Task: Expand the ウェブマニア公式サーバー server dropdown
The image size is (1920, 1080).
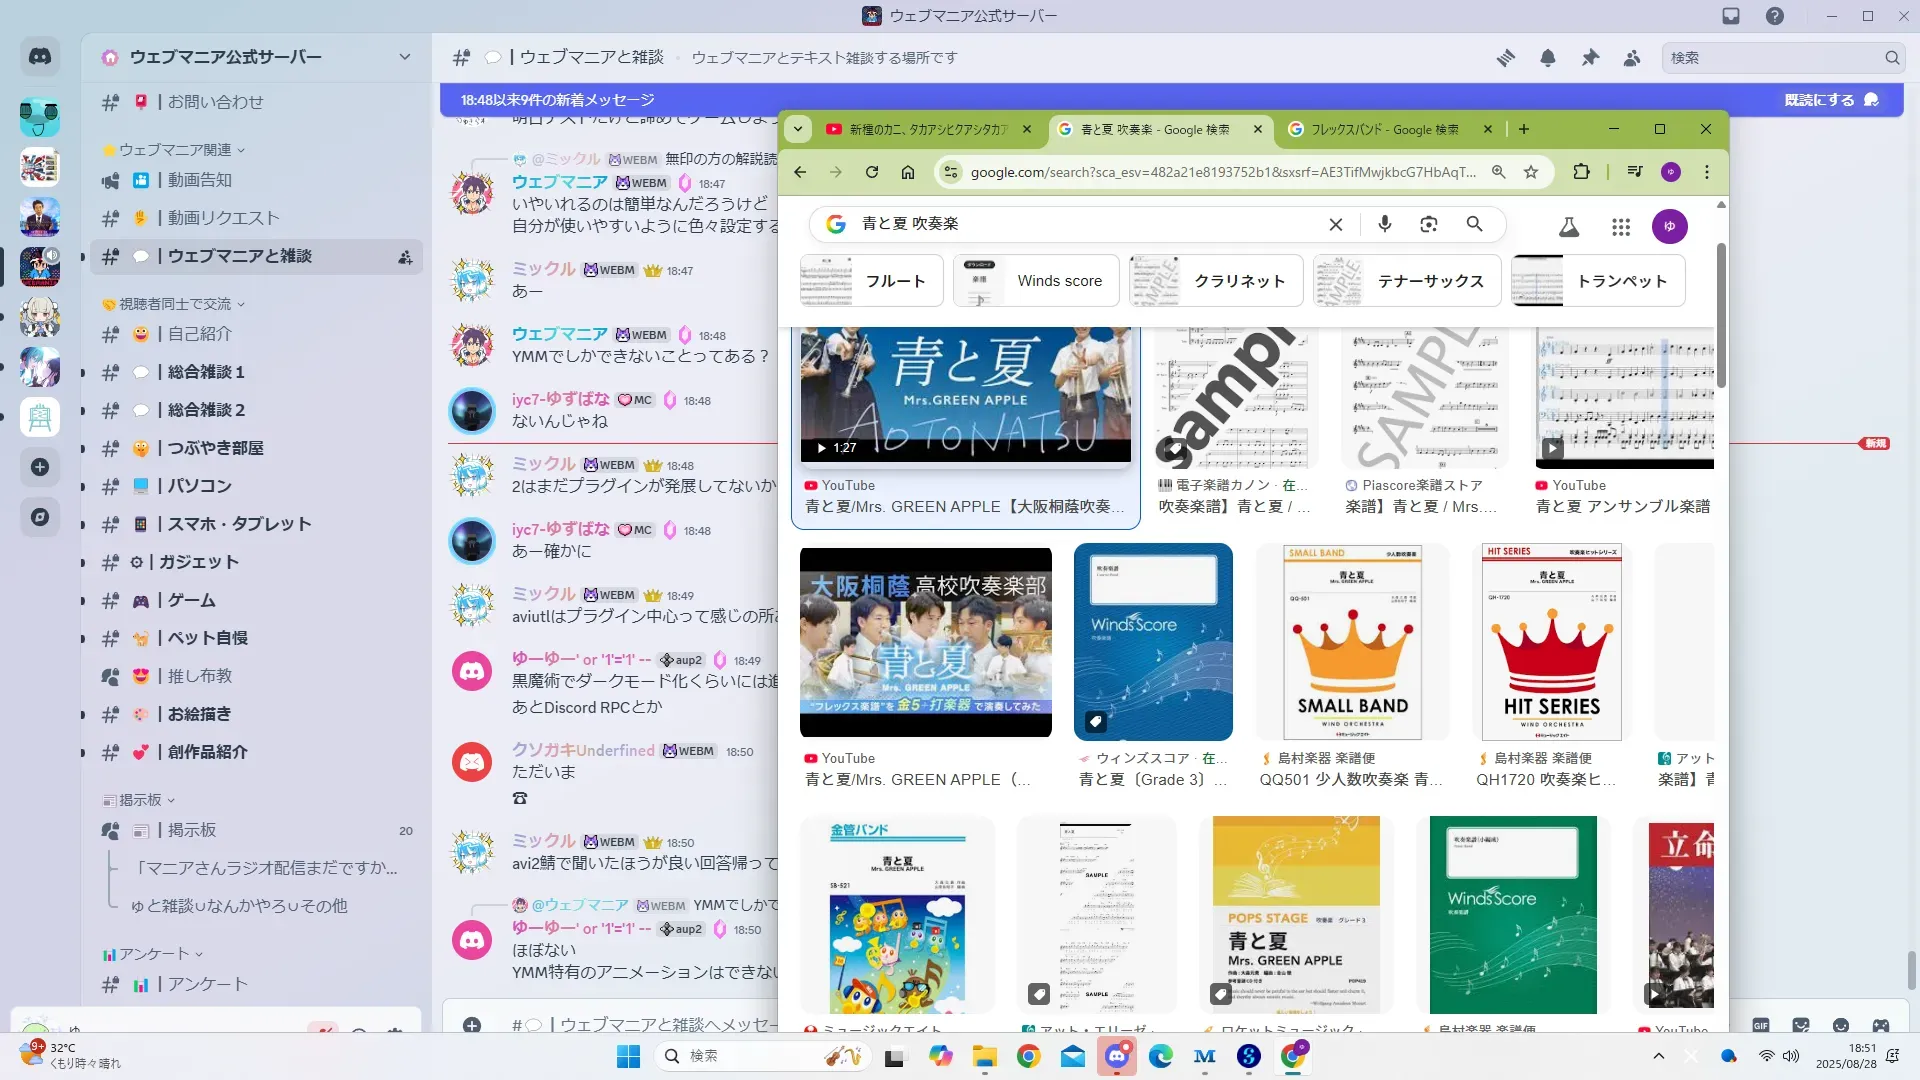Action: 404,57
